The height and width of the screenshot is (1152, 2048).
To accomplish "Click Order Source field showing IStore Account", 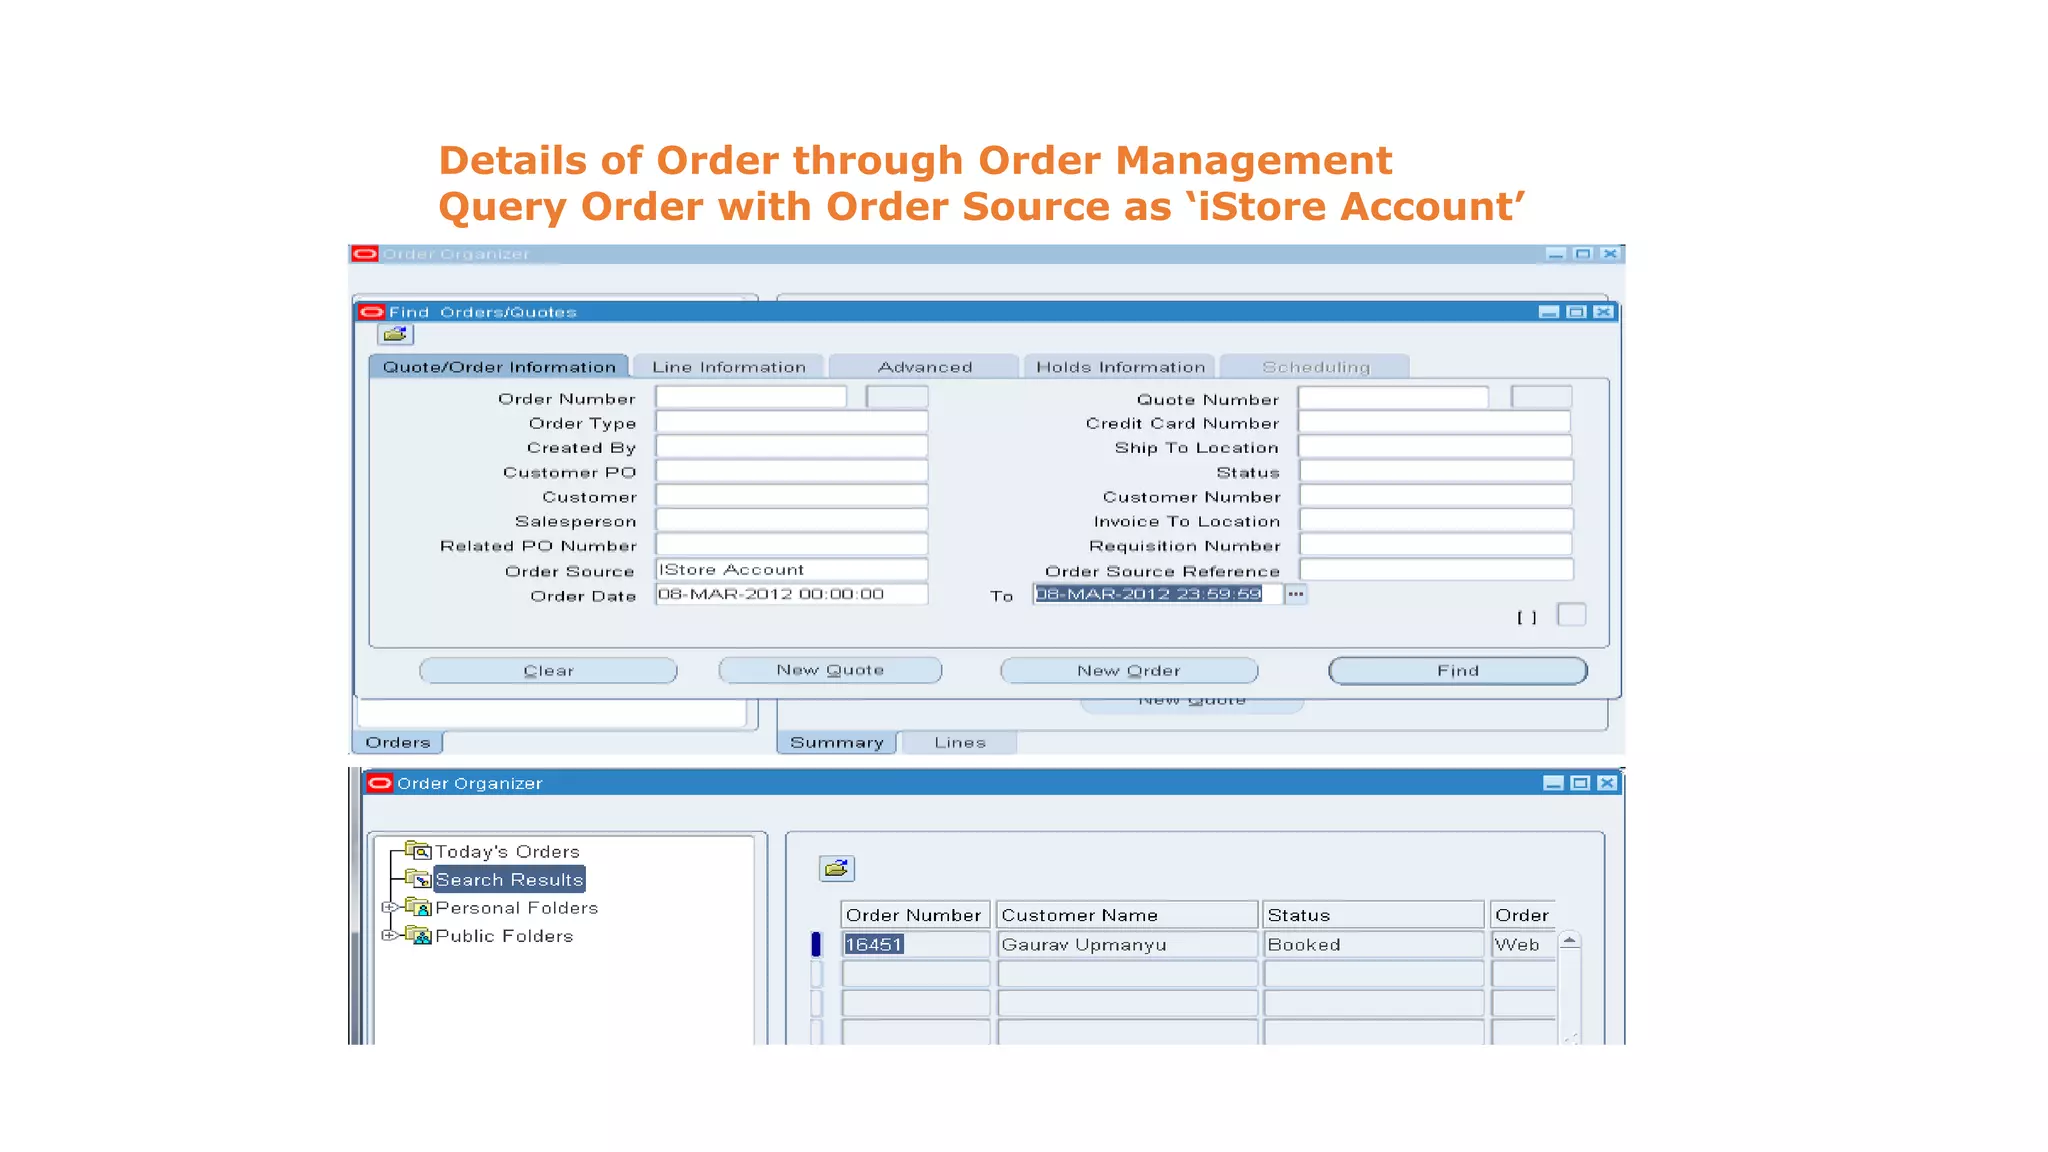I will pos(792,569).
